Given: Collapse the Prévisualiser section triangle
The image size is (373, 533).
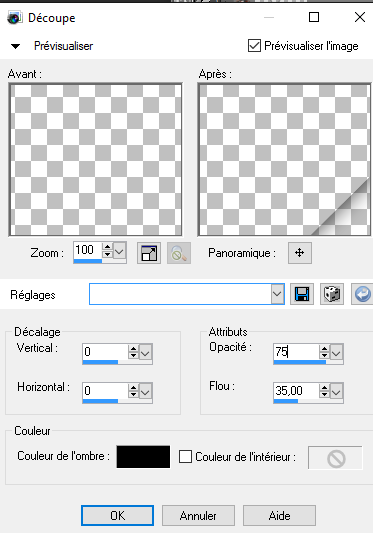Looking at the screenshot, I should coord(16,46).
